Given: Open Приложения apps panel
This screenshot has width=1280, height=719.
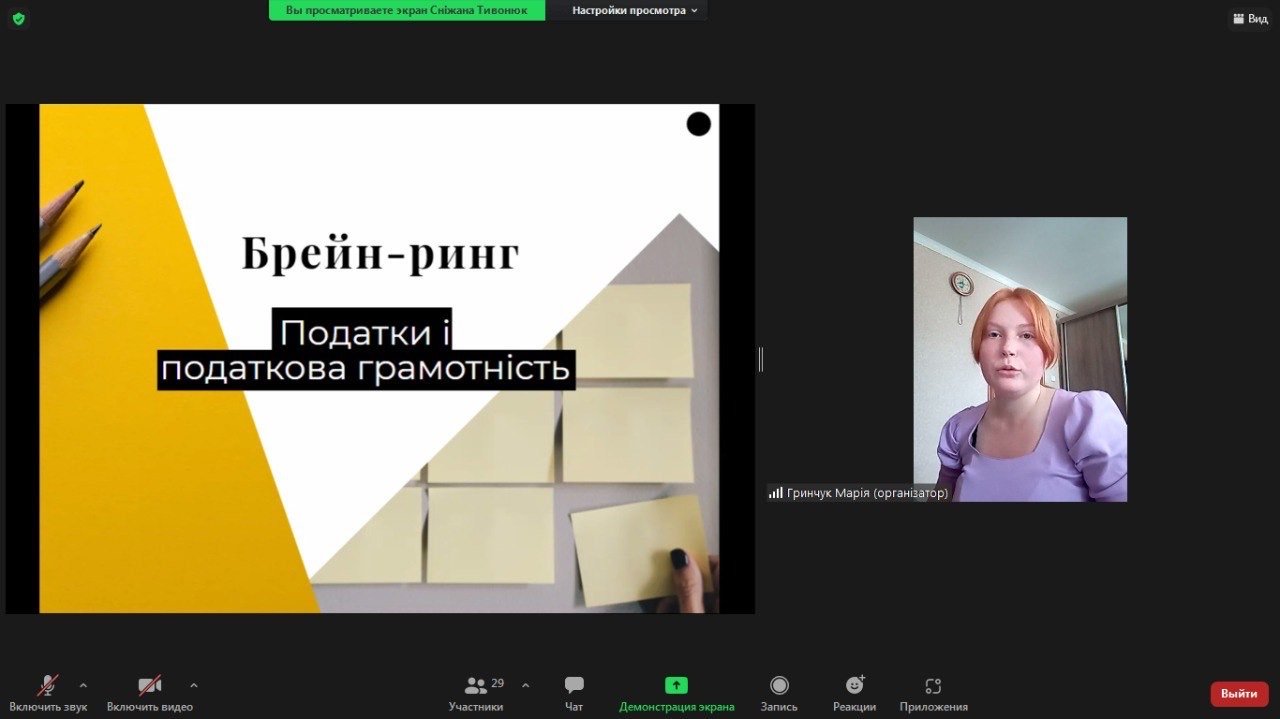Looking at the screenshot, I should pyautogui.click(x=933, y=692).
